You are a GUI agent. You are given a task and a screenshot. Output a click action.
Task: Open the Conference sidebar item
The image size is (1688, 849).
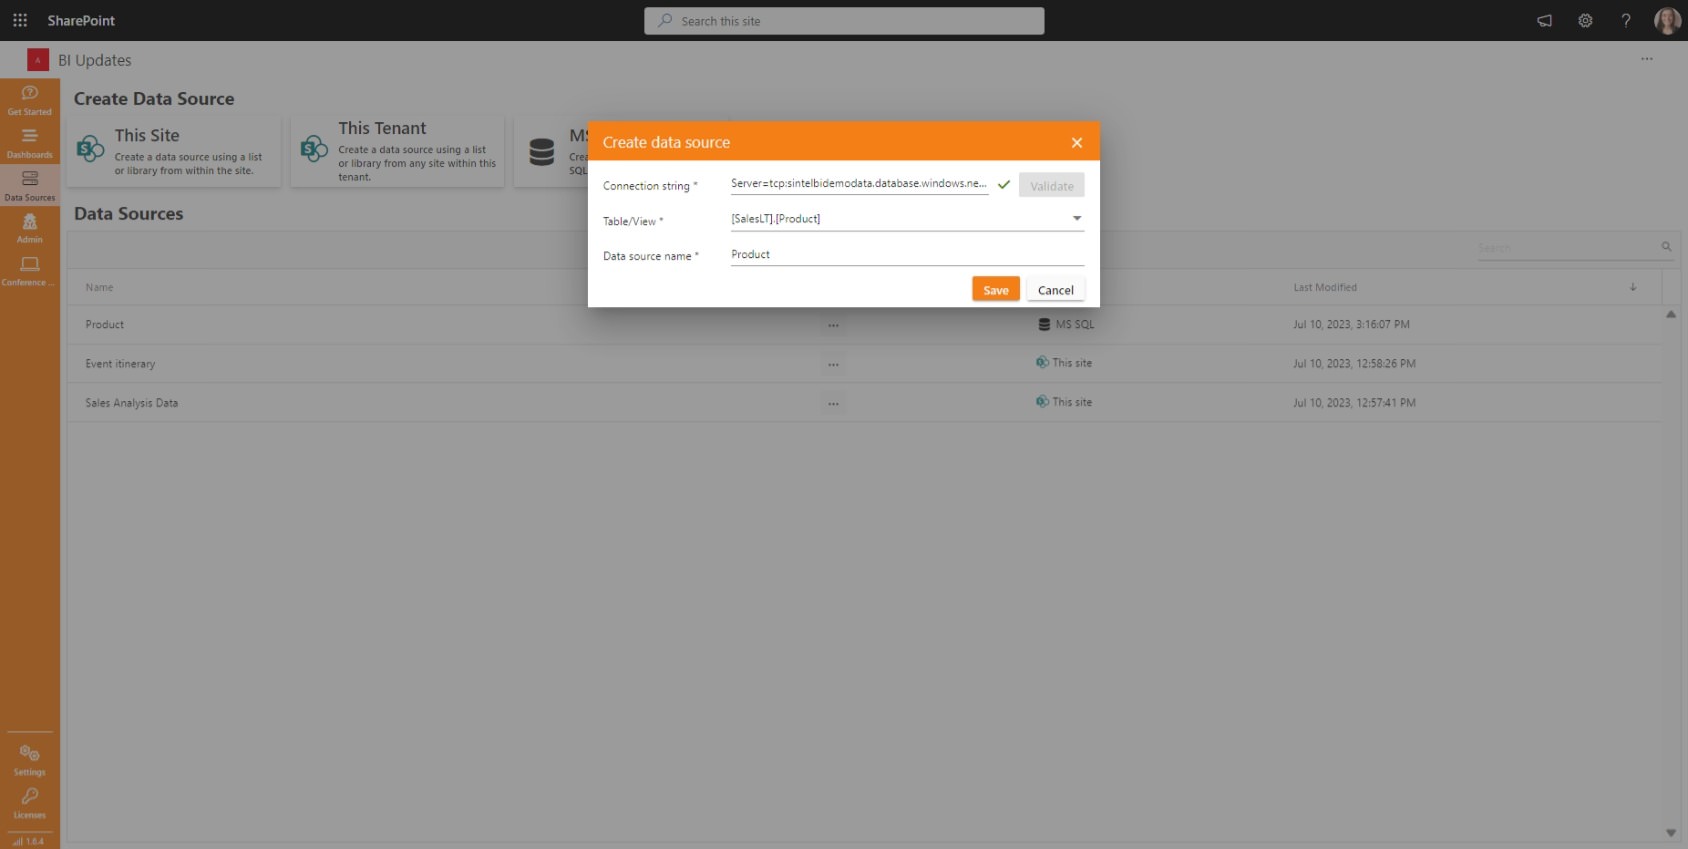click(30, 270)
